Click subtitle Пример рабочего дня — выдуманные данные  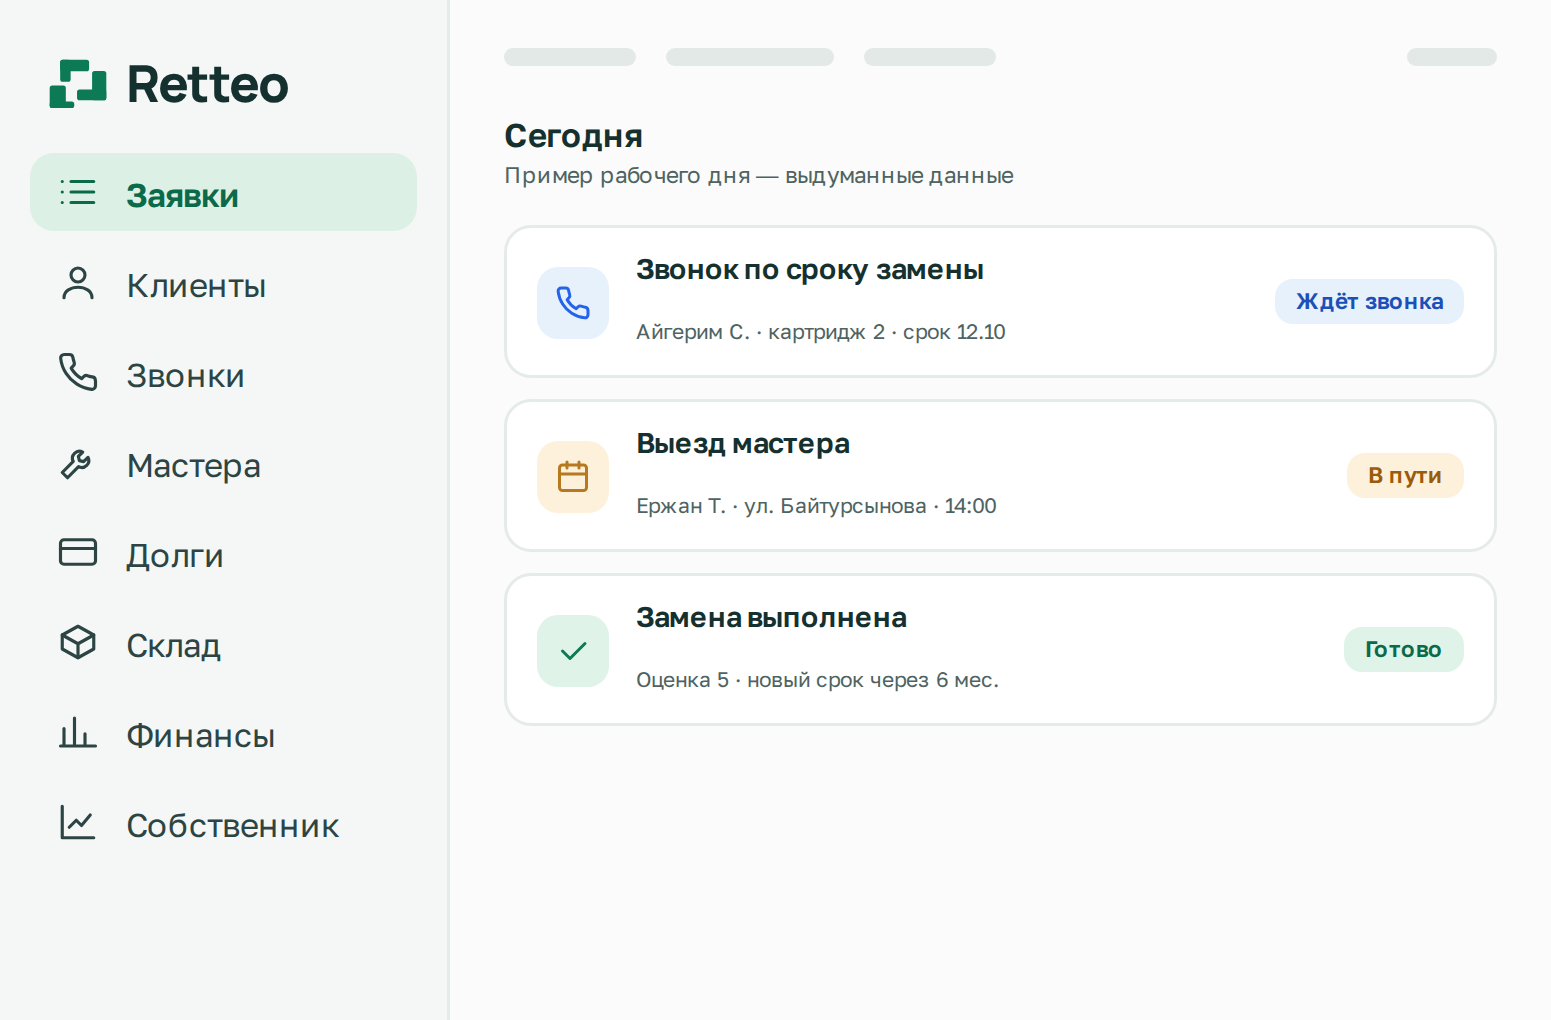759,176
